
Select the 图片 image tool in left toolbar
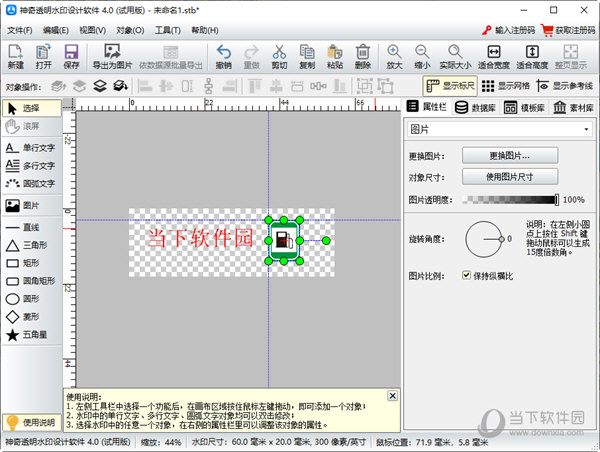coord(31,206)
